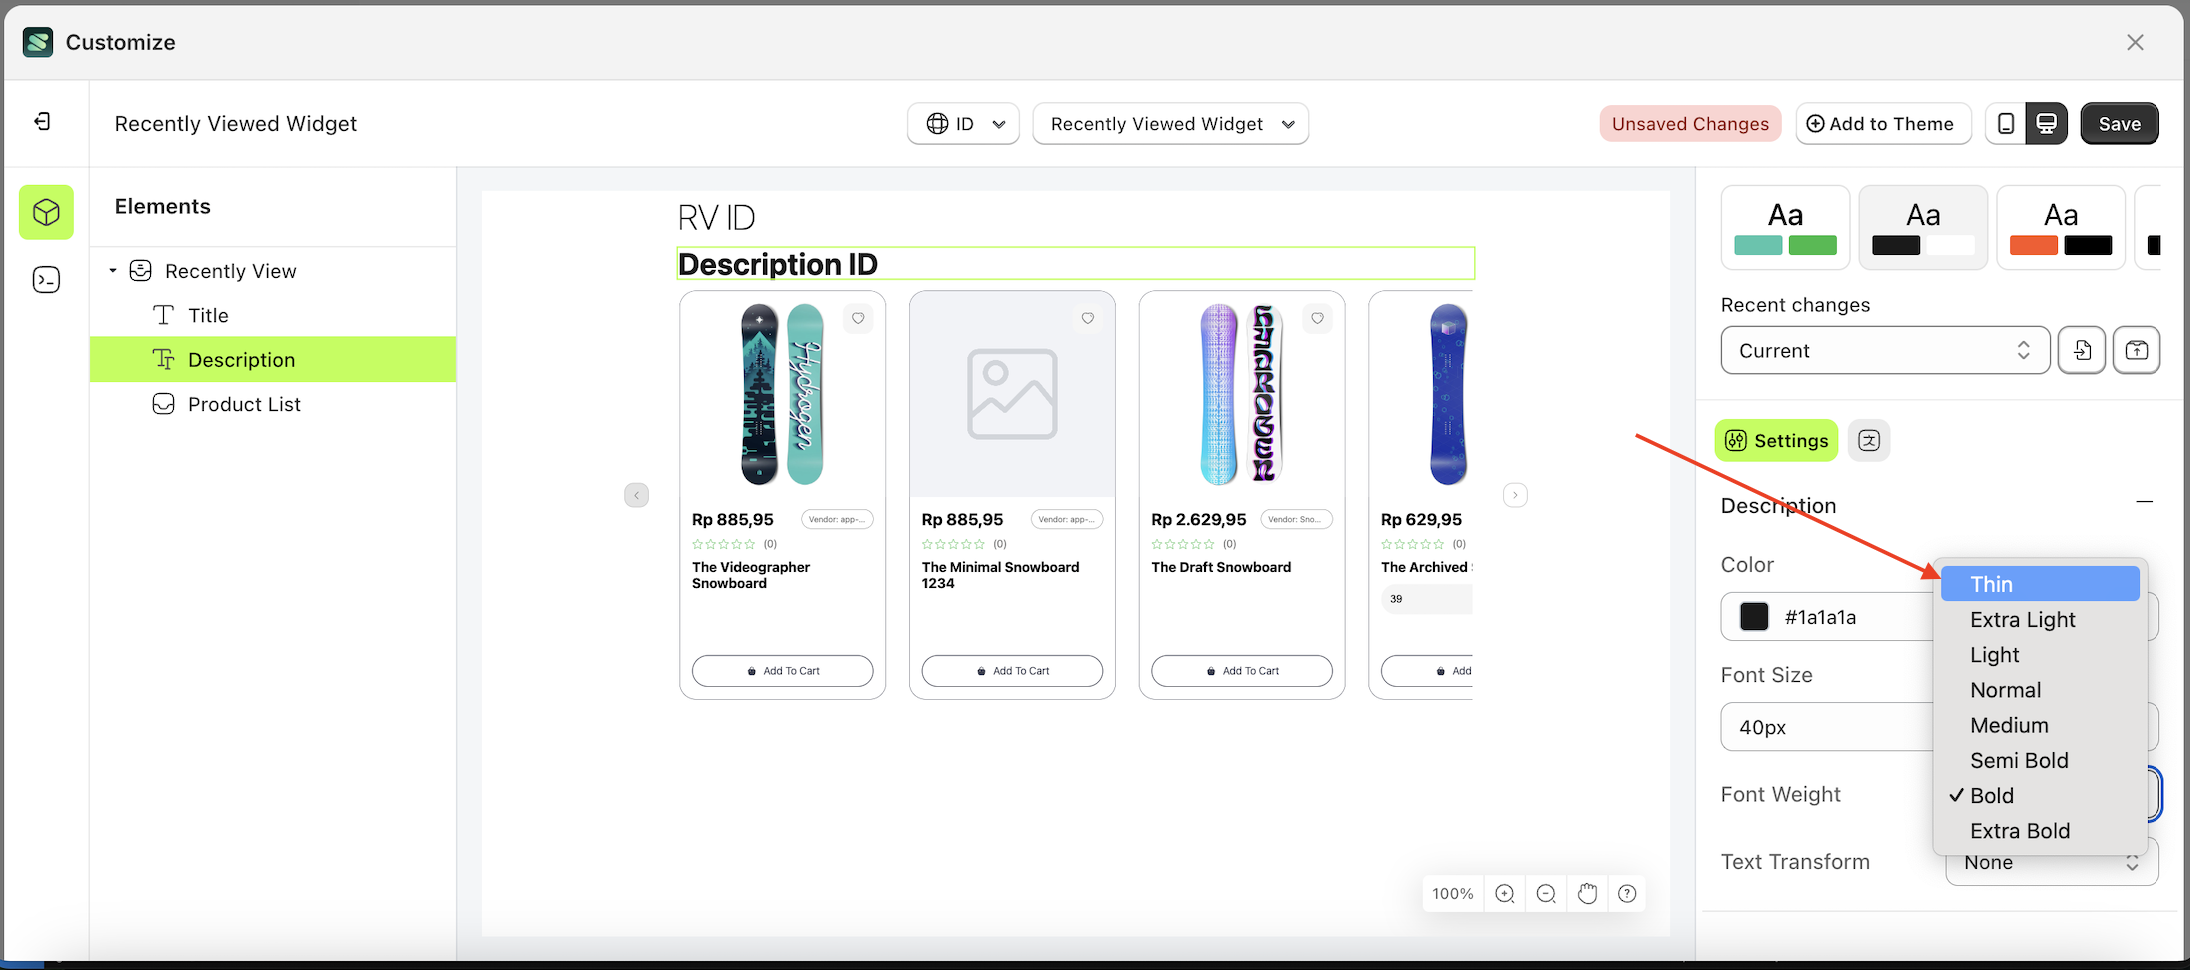This screenshot has height=970, width=2190.
Task: Open the Text Transform None dropdown
Action: pyautogui.click(x=2051, y=862)
